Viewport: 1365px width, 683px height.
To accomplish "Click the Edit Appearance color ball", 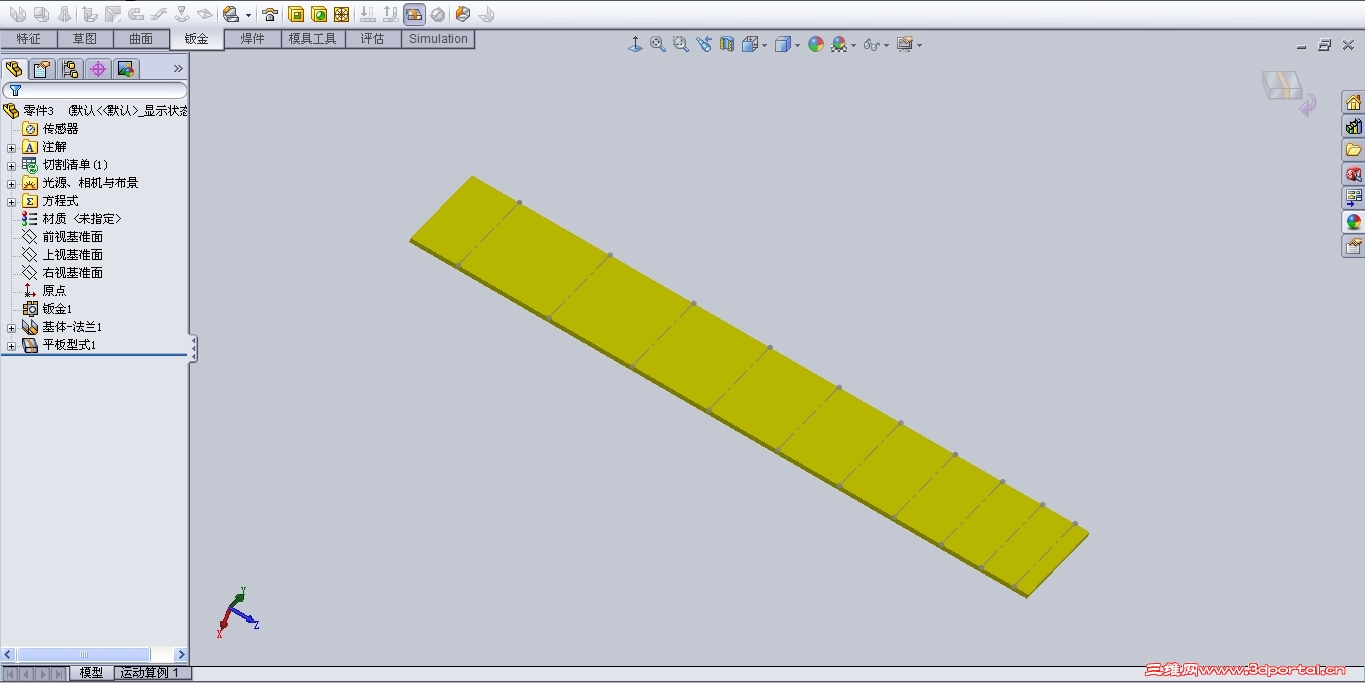I will (x=816, y=44).
